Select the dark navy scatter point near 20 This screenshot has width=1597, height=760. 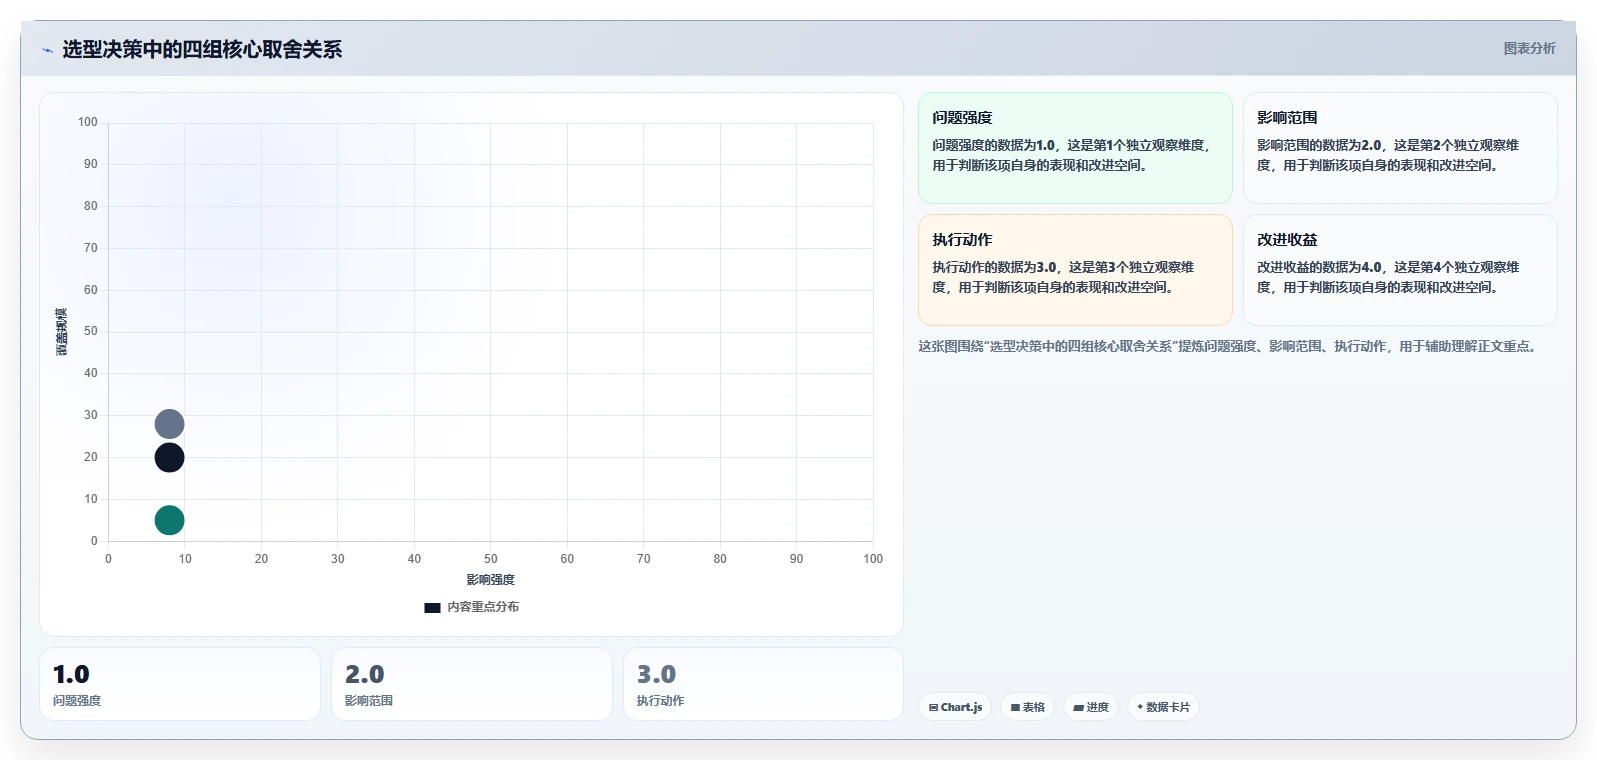click(x=169, y=458)
